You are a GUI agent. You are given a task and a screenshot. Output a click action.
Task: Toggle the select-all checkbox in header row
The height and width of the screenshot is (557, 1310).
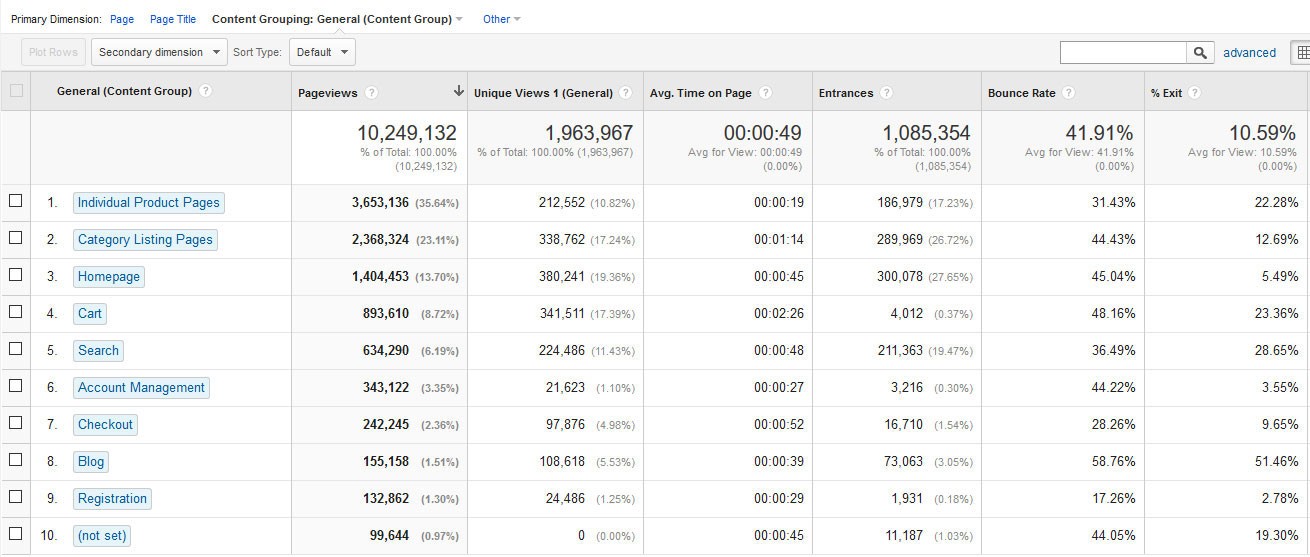tap(15, 91)
